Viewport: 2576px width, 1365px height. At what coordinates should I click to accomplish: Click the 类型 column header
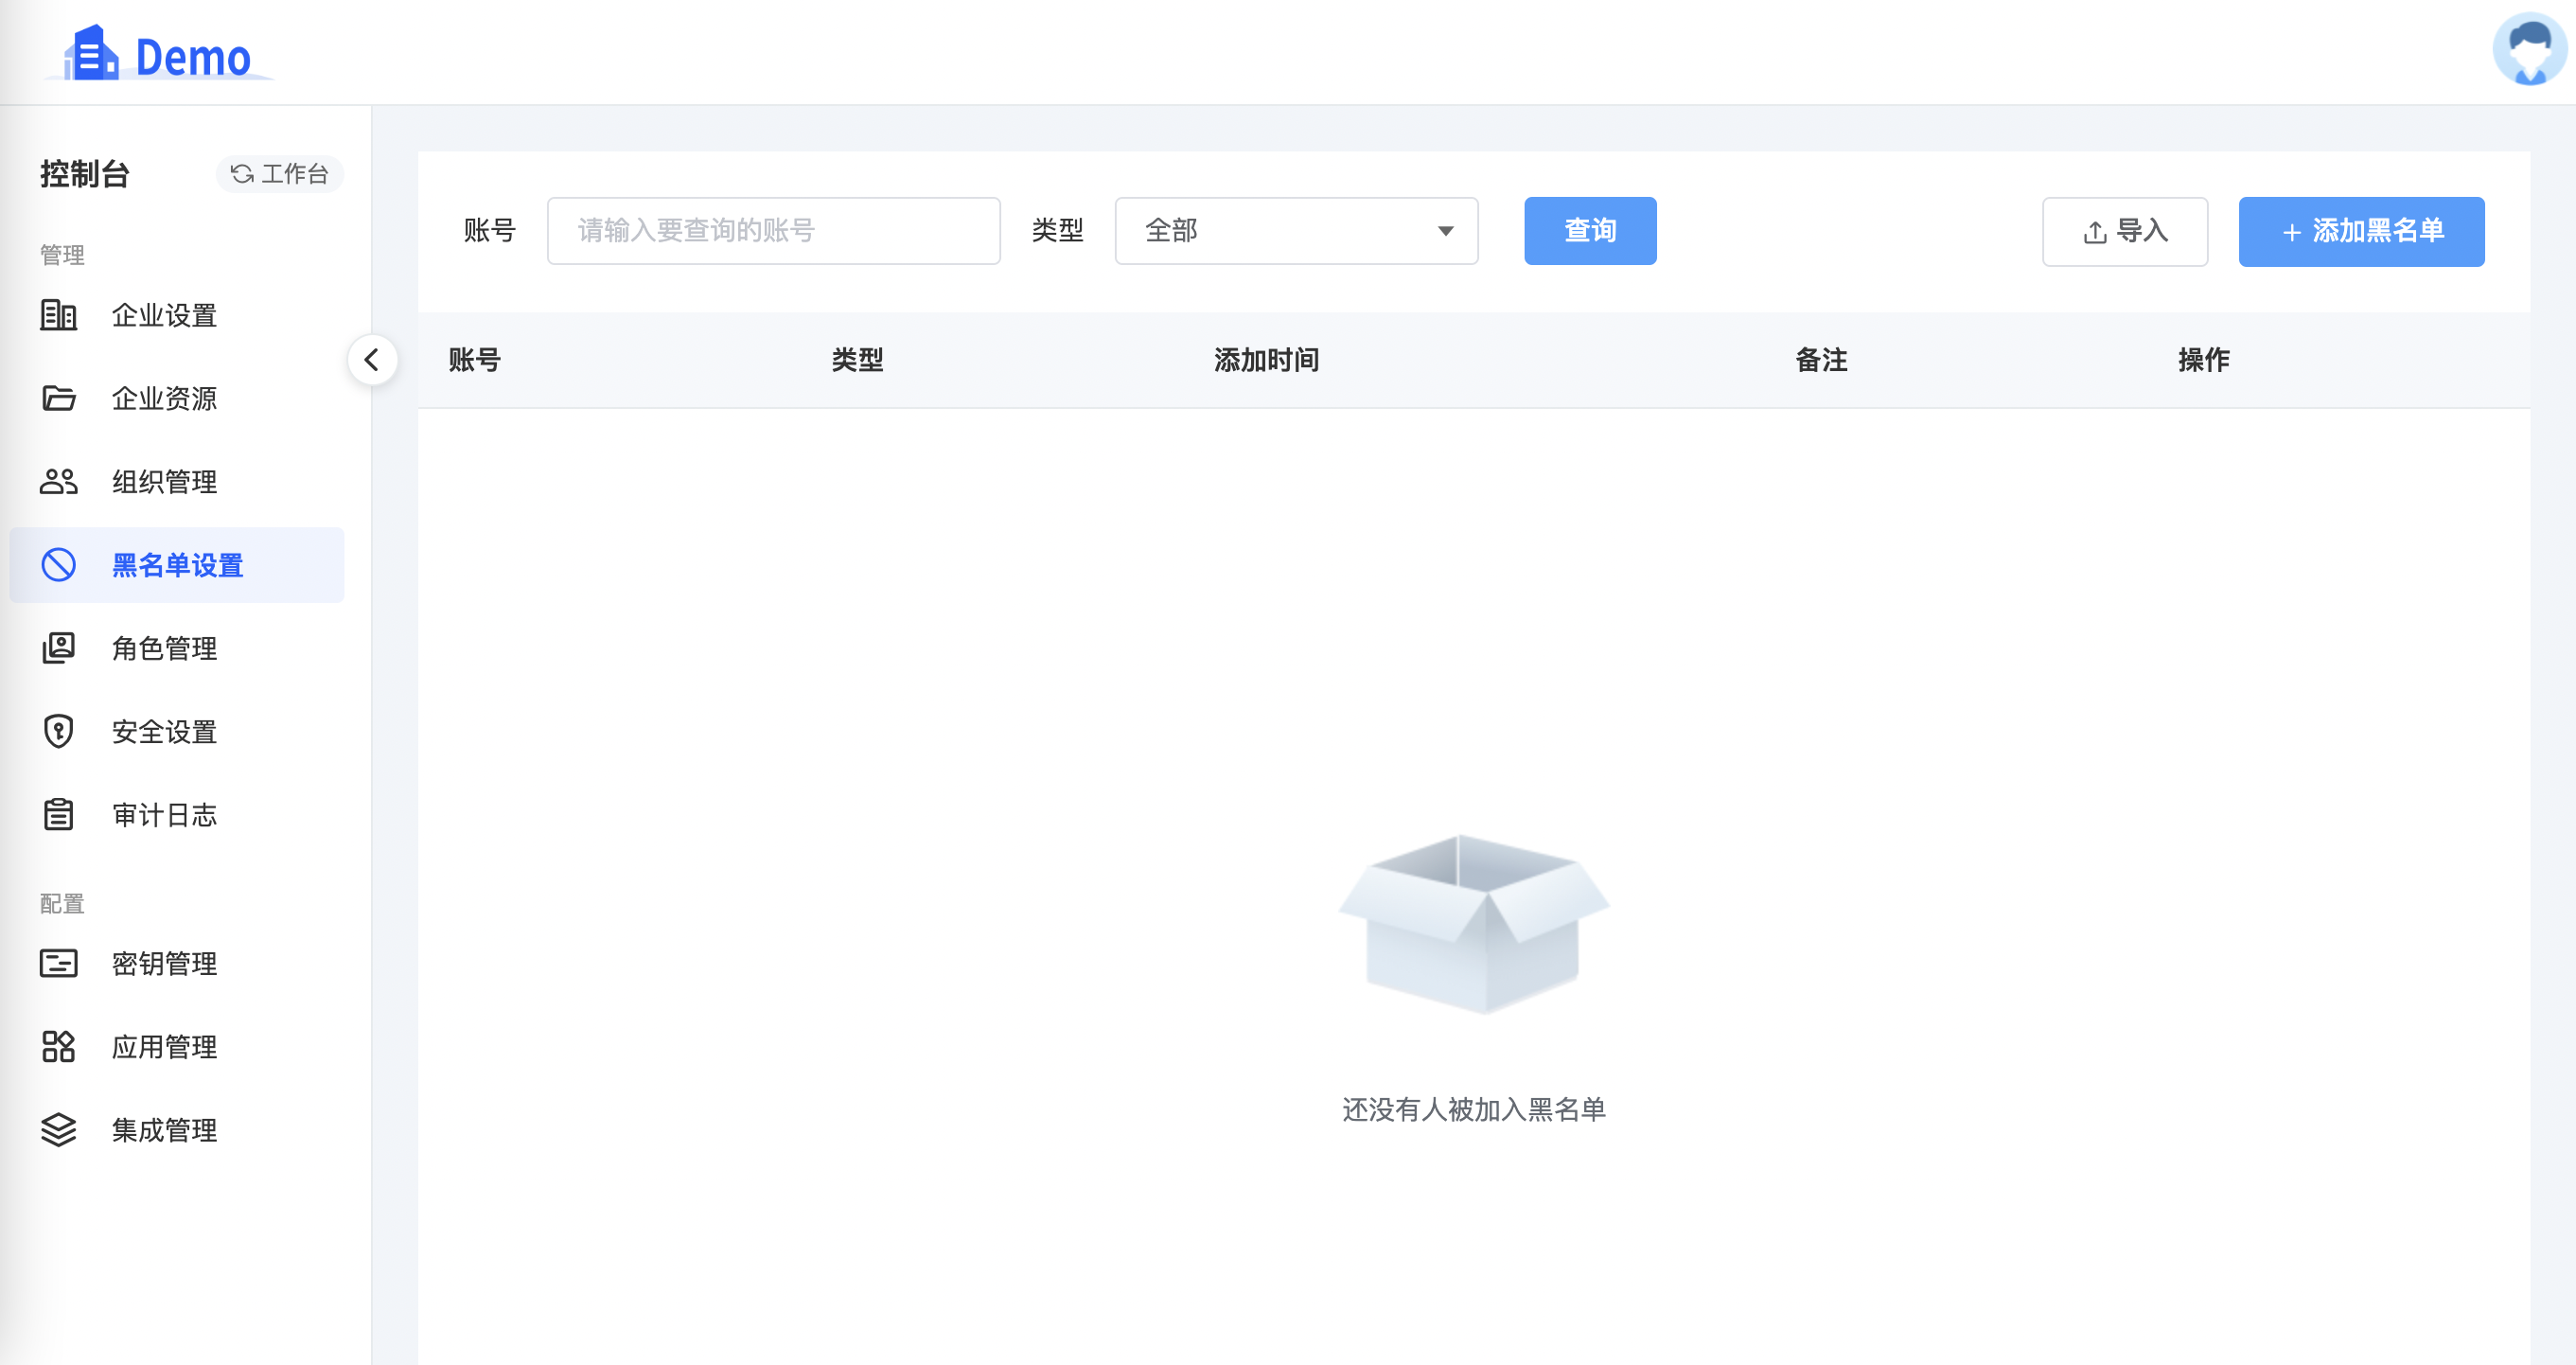coord(858,360)
